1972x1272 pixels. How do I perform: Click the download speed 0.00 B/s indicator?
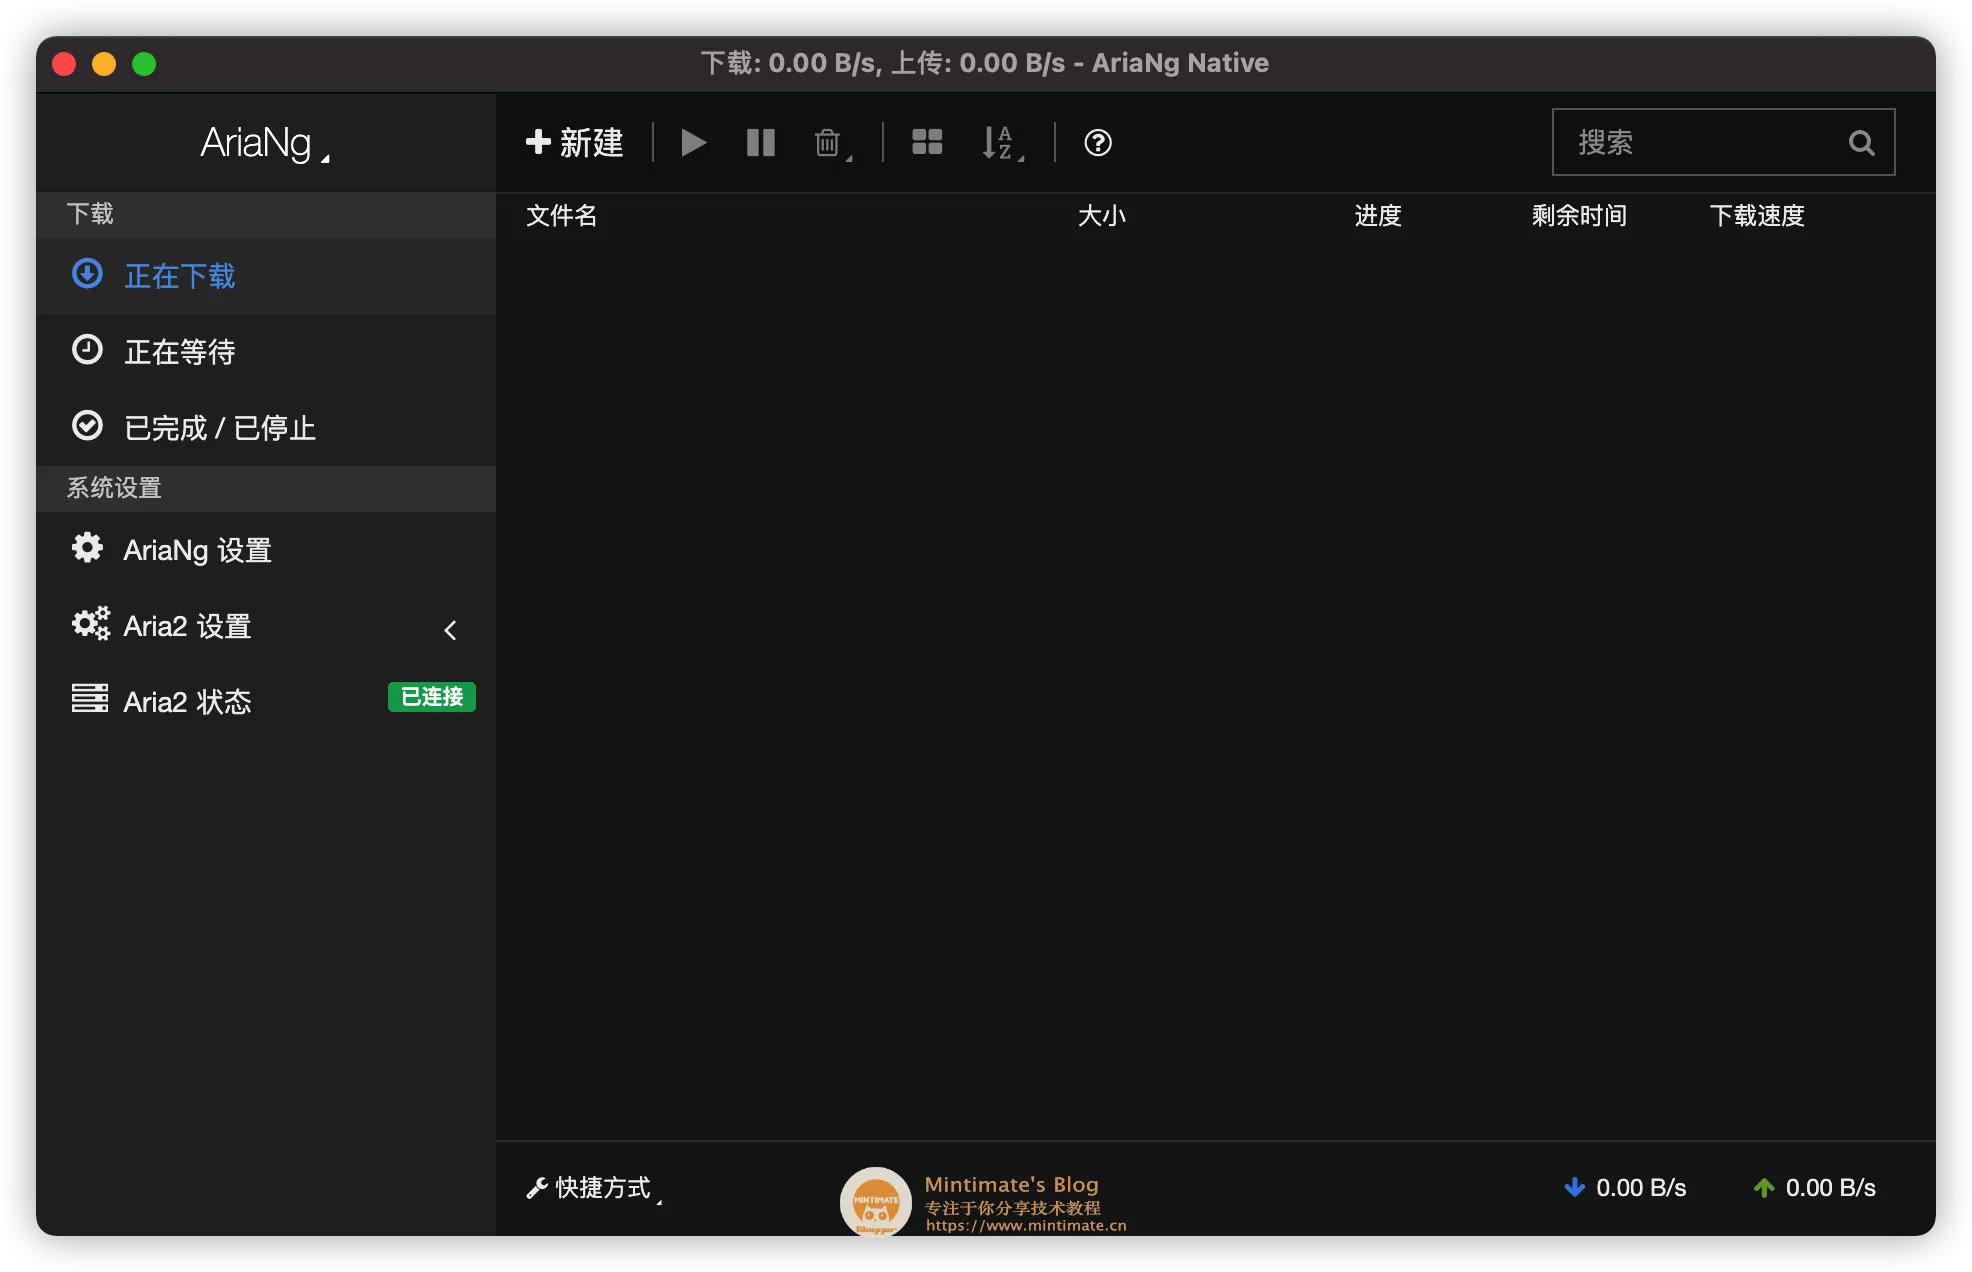tap(1626, 1188)
